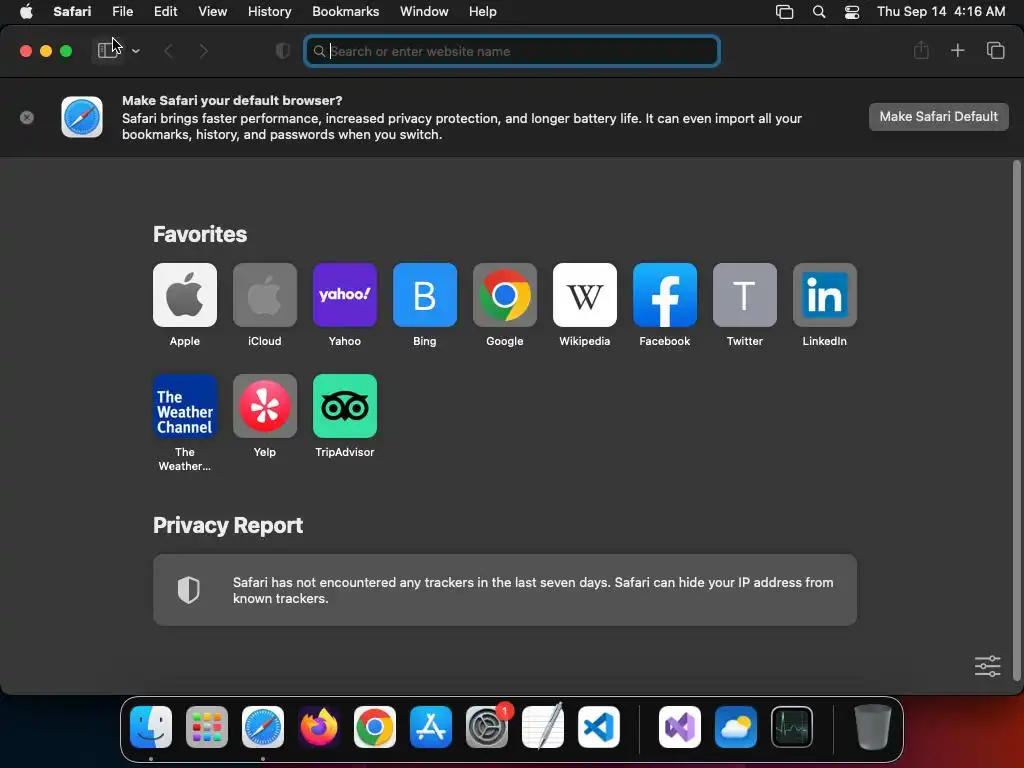Open the History menu
The height and width of the screenshot is (768, 1024).
(x=269, y=11)
